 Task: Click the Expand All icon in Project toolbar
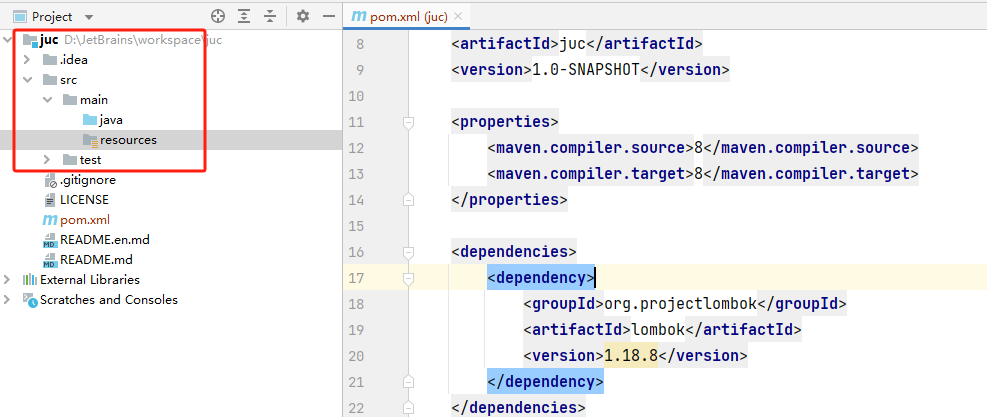pyautogui.click(x=244, y=16)
